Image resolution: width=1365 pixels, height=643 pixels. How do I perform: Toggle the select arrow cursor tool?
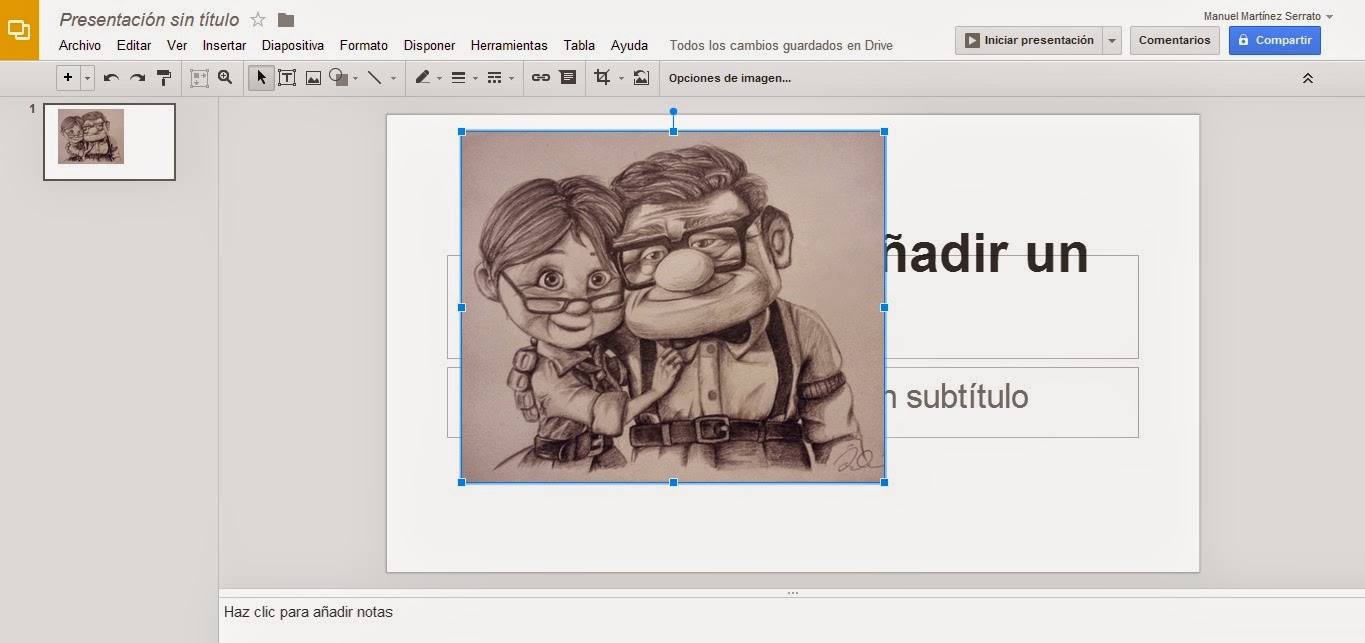click(x=261, y=77)
